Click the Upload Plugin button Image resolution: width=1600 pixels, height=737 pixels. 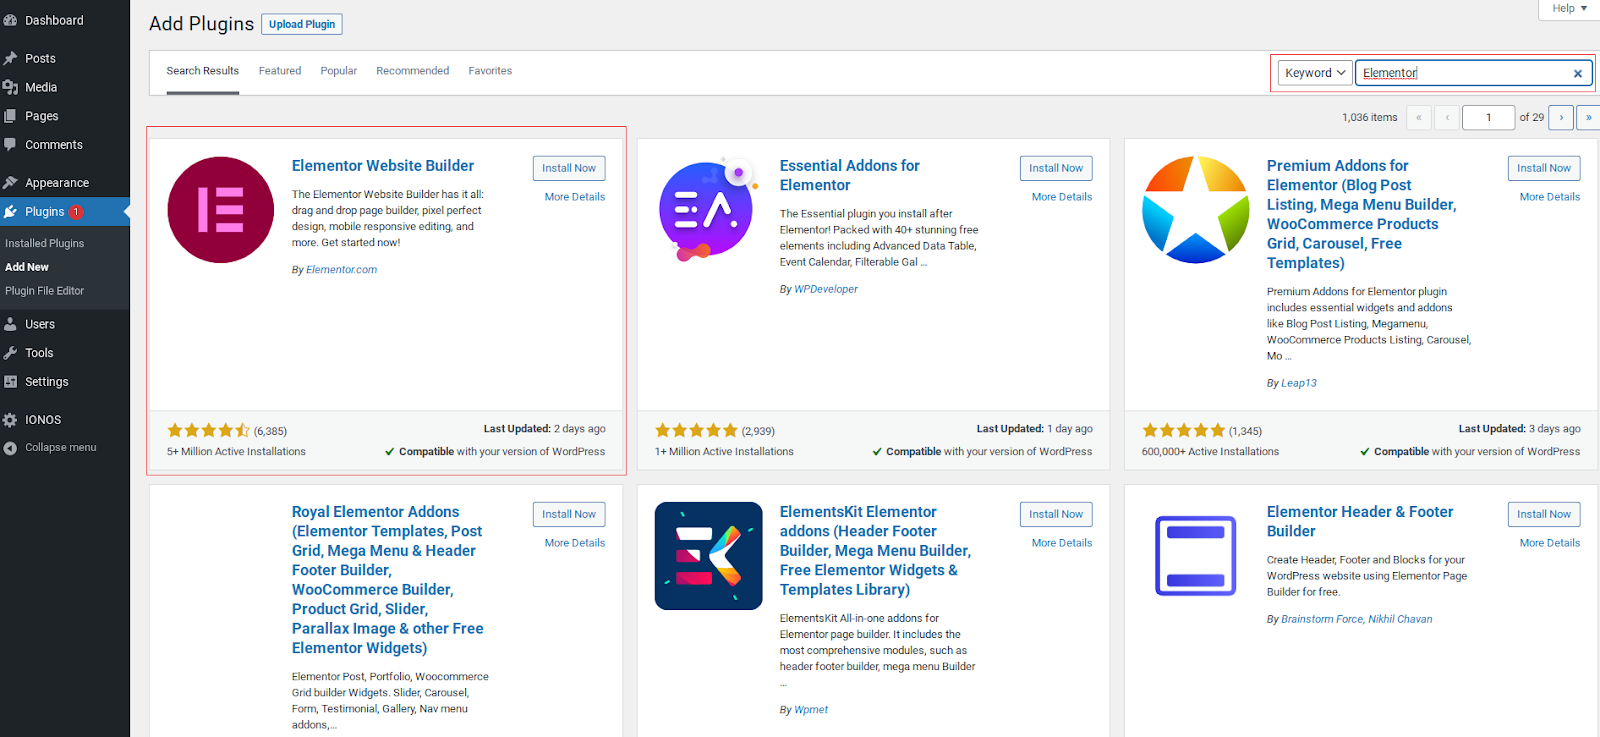[302, 24]
